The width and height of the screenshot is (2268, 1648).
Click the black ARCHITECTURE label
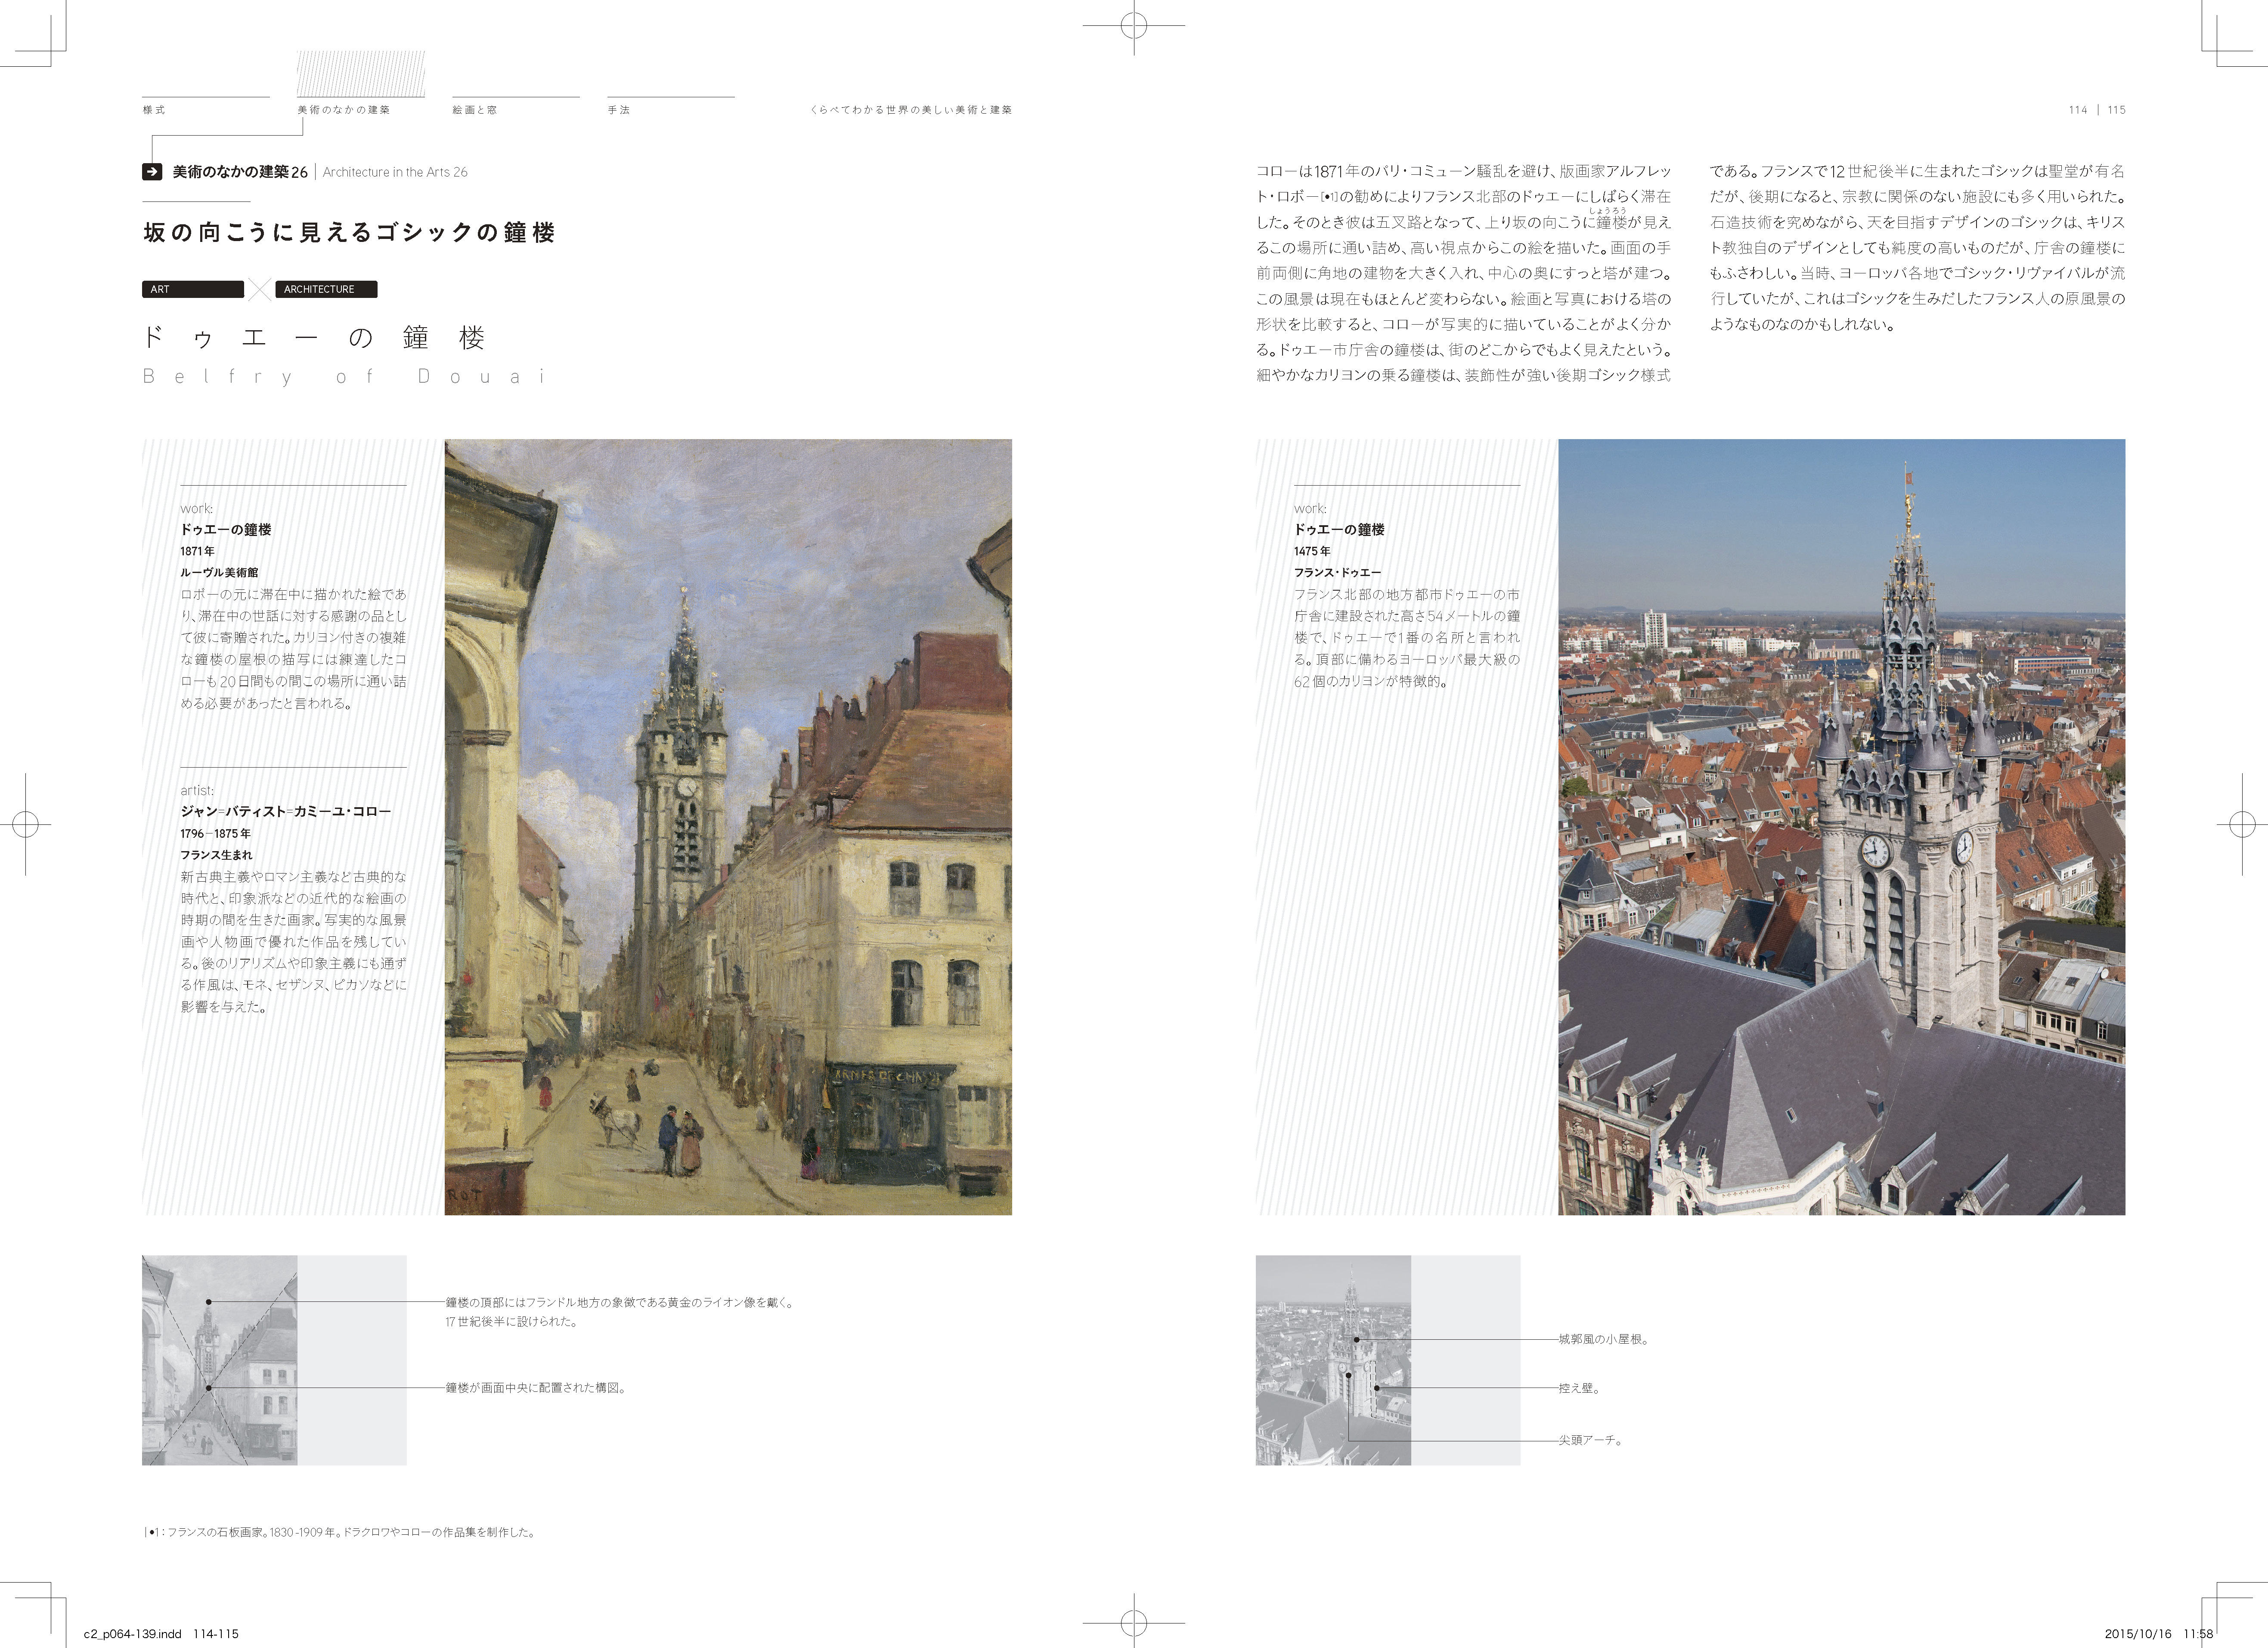326,289
